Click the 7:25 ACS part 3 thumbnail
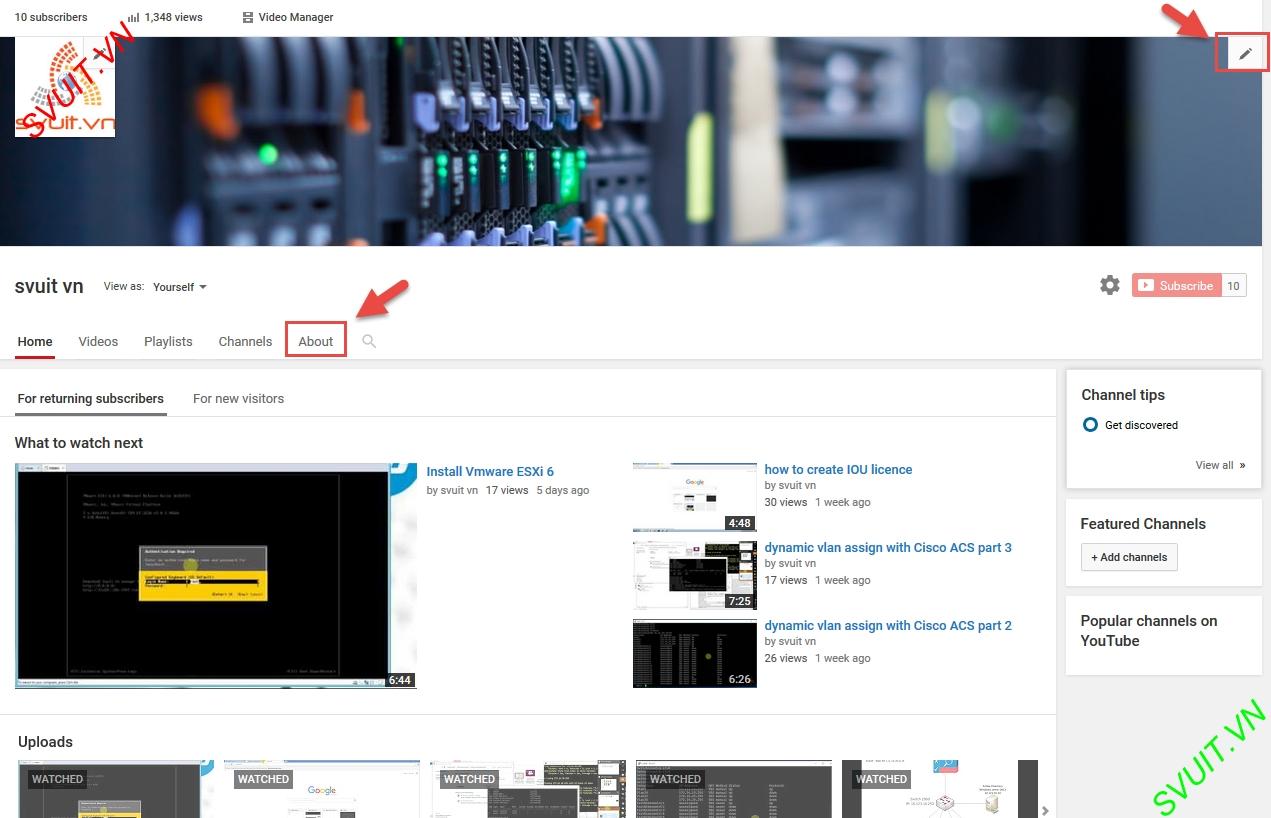 click(x=695, y=574)
